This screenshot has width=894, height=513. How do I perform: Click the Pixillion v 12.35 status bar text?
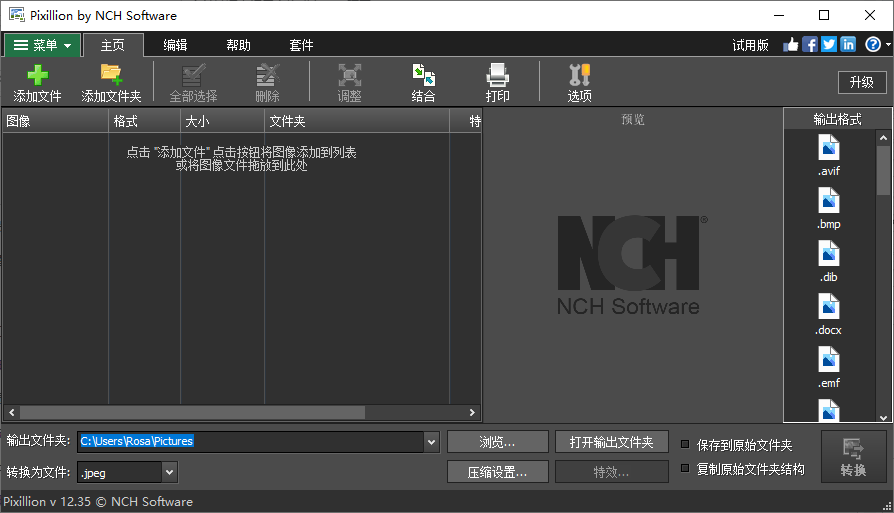pyautogui.click(x=98, y=502)
